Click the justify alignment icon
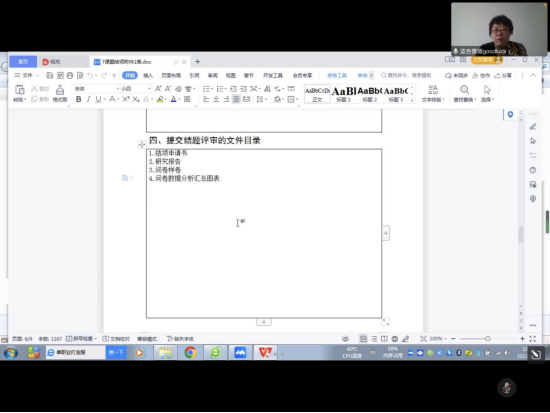The width and height of the screenshot is (550, 413). 236,99
